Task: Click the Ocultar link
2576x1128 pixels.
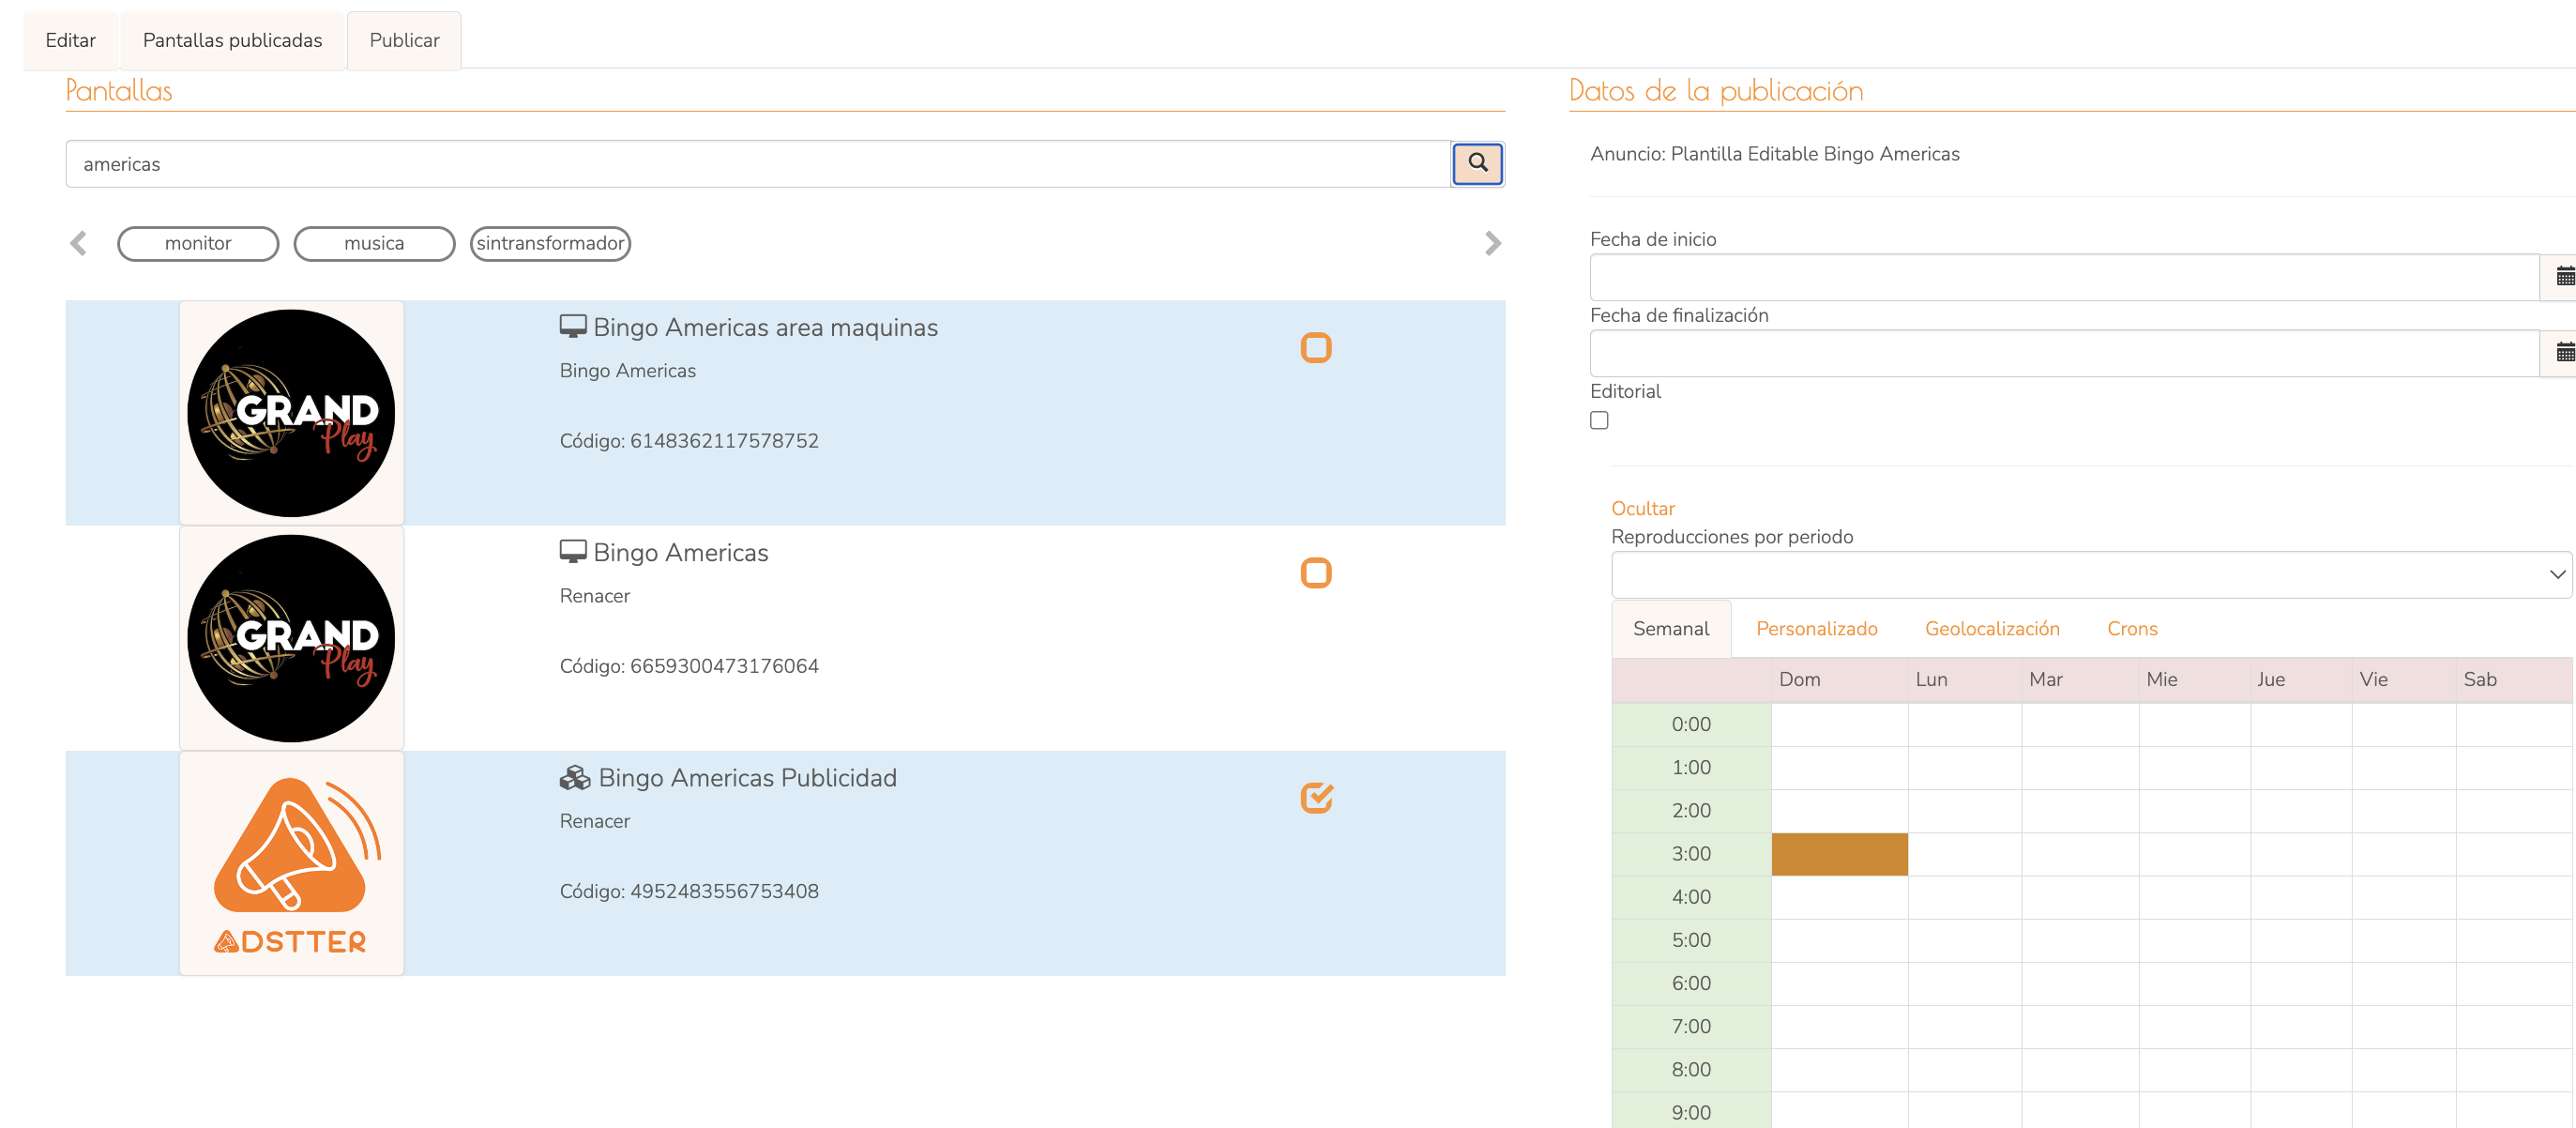Action: click(x=1642, y=509)
